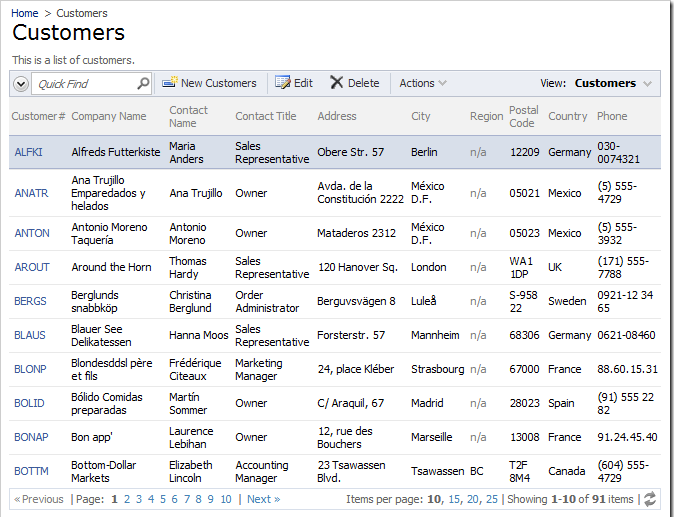Screen dimensions: 674x517
Task: Sort by Region column header
Action: [486, 116]
